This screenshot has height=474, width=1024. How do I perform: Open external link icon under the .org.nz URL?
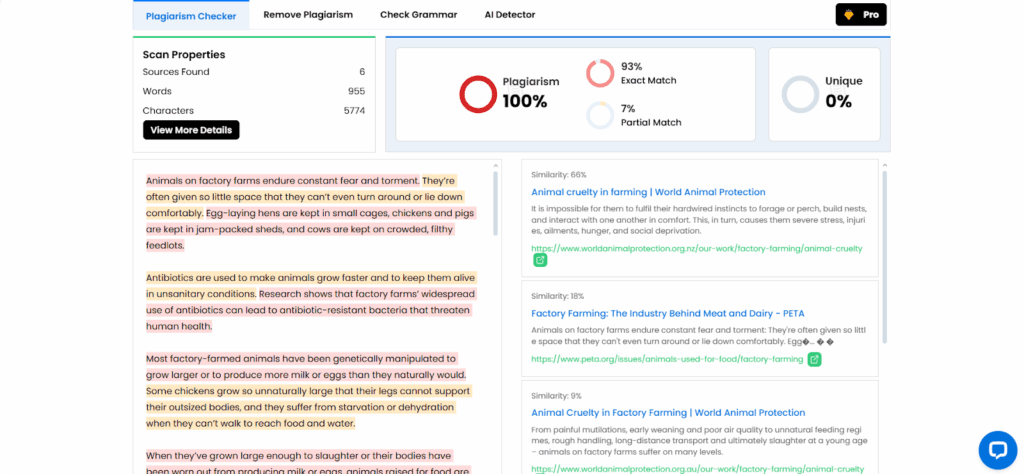[x=540, y=261]
